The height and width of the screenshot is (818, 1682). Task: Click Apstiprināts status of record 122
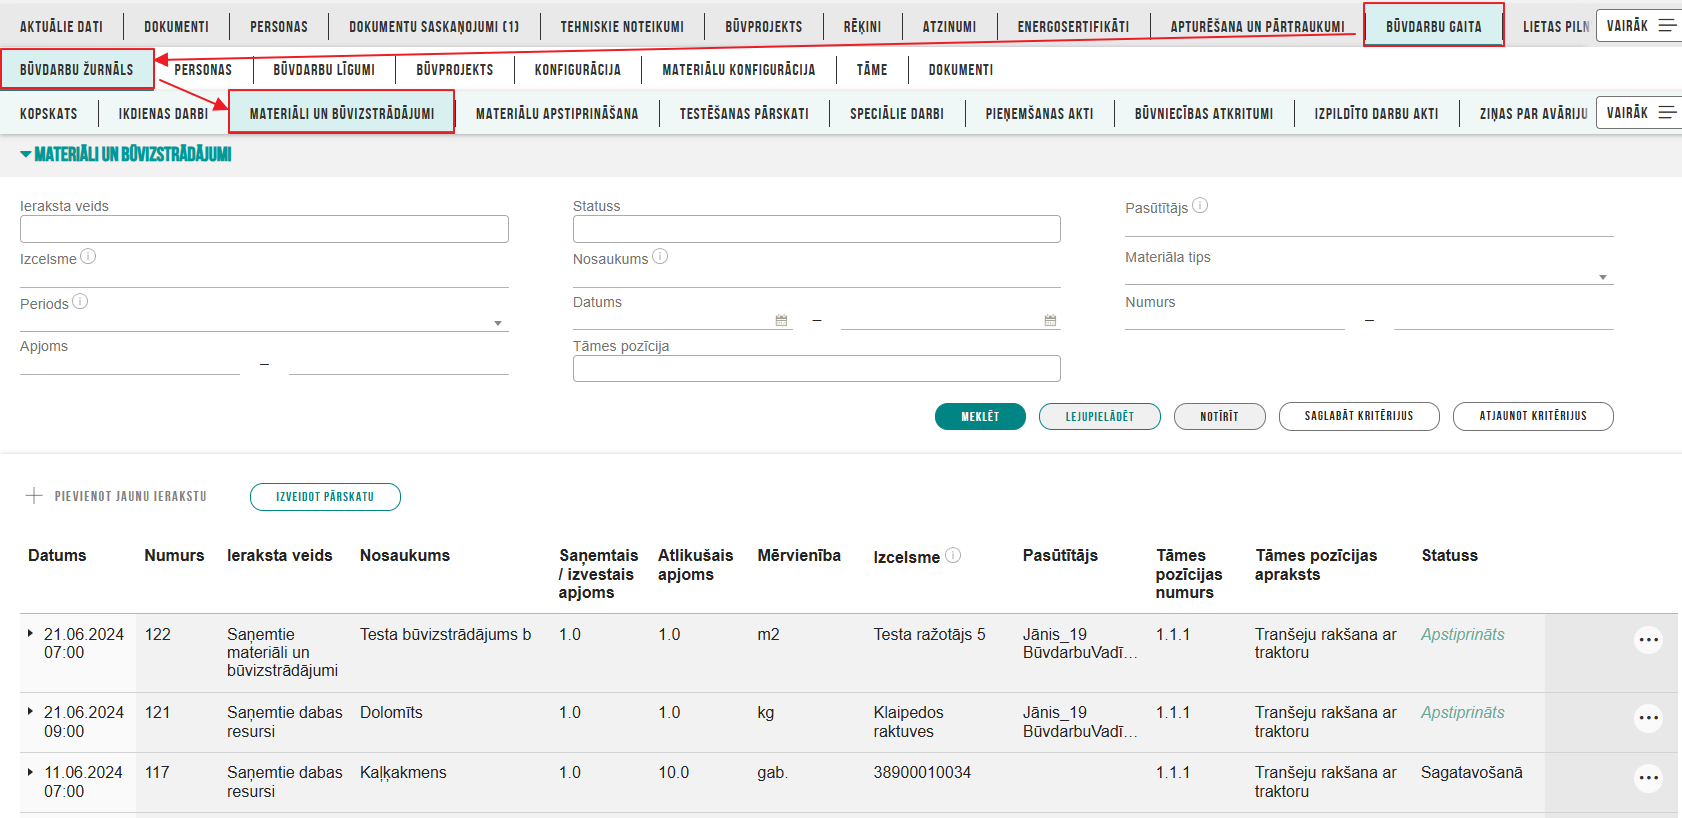click(x=1462, y=634)
